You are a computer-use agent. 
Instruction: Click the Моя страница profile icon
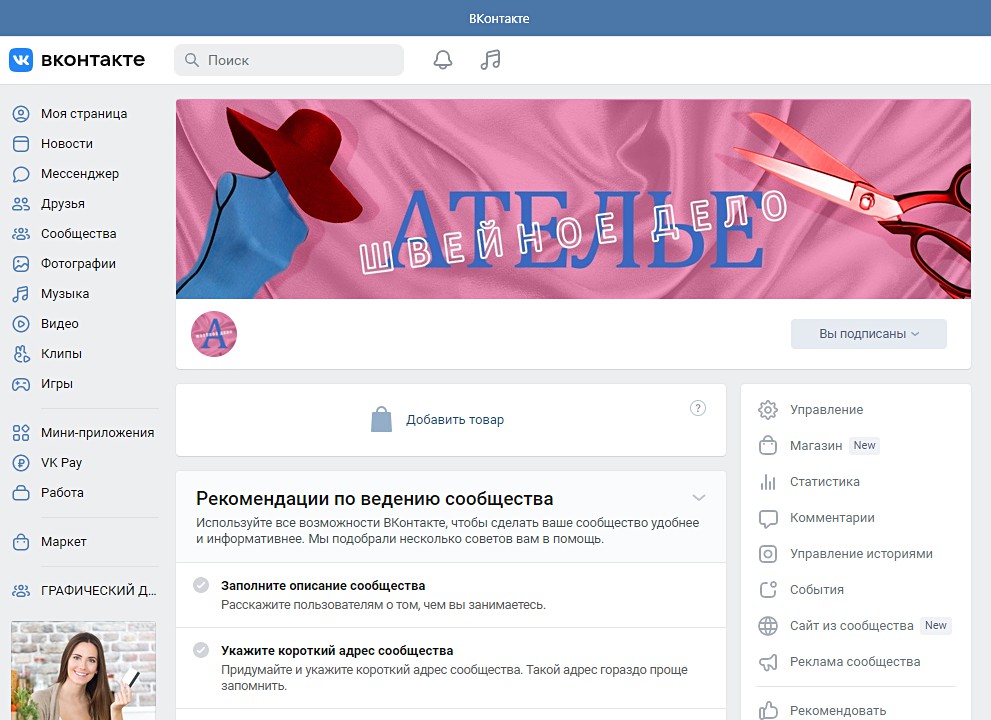pos(21,114)
